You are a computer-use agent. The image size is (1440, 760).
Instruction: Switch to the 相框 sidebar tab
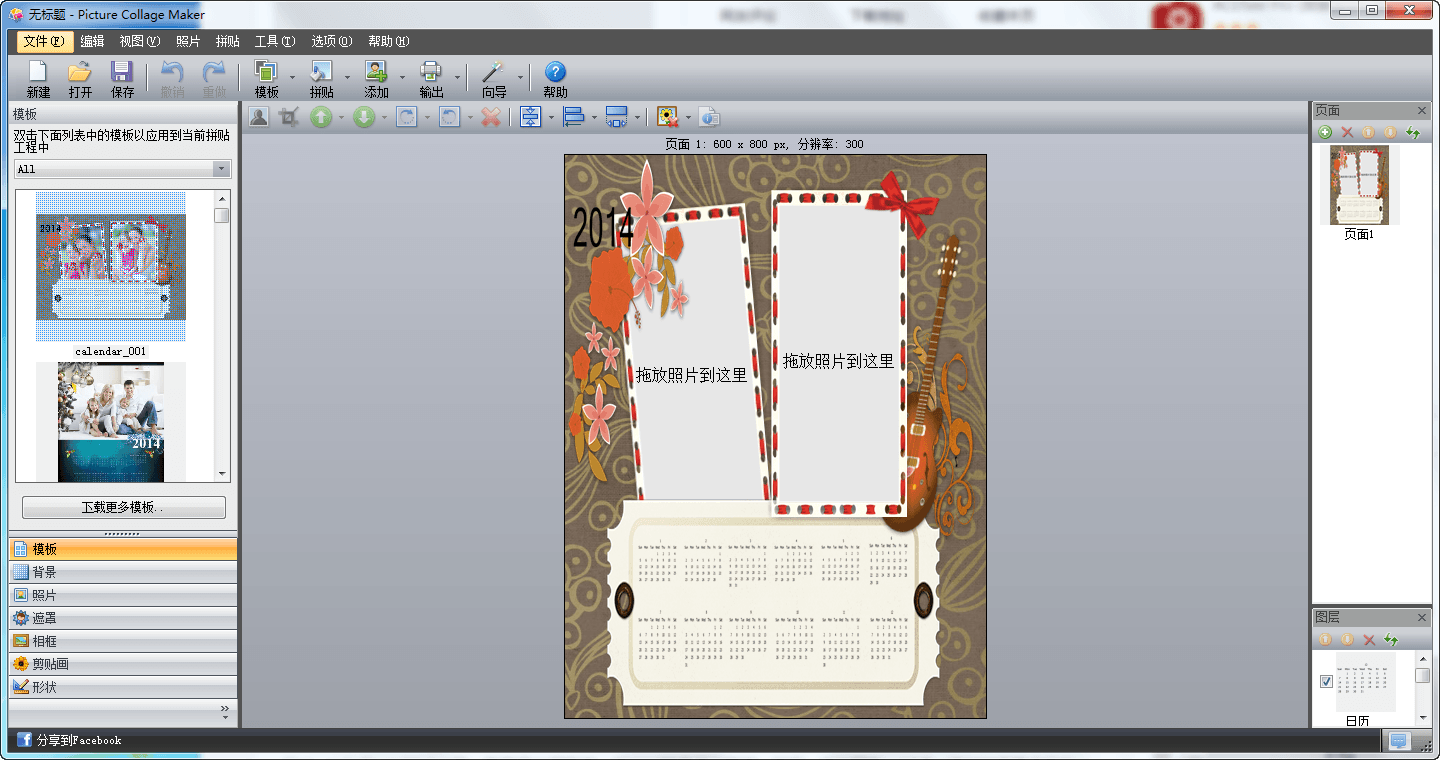point(123,641)
